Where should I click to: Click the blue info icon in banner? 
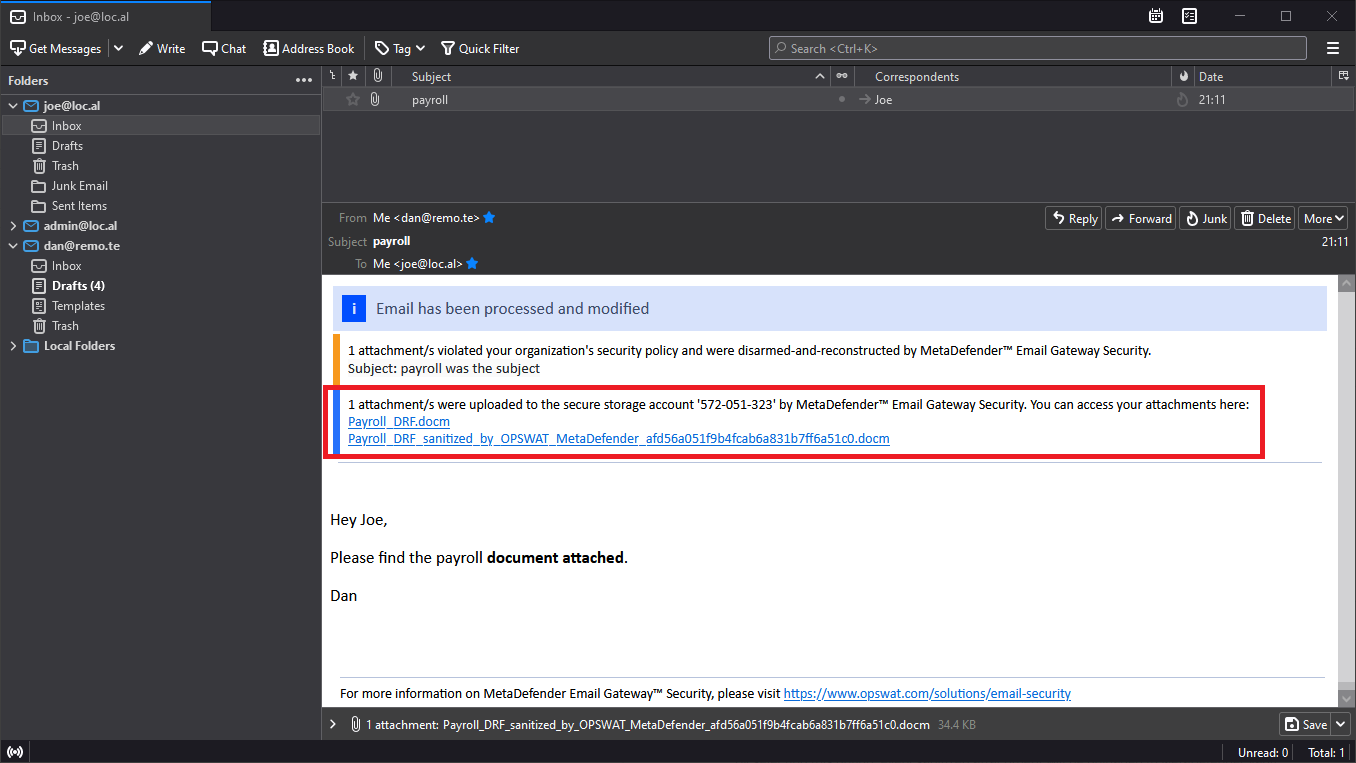354,309
